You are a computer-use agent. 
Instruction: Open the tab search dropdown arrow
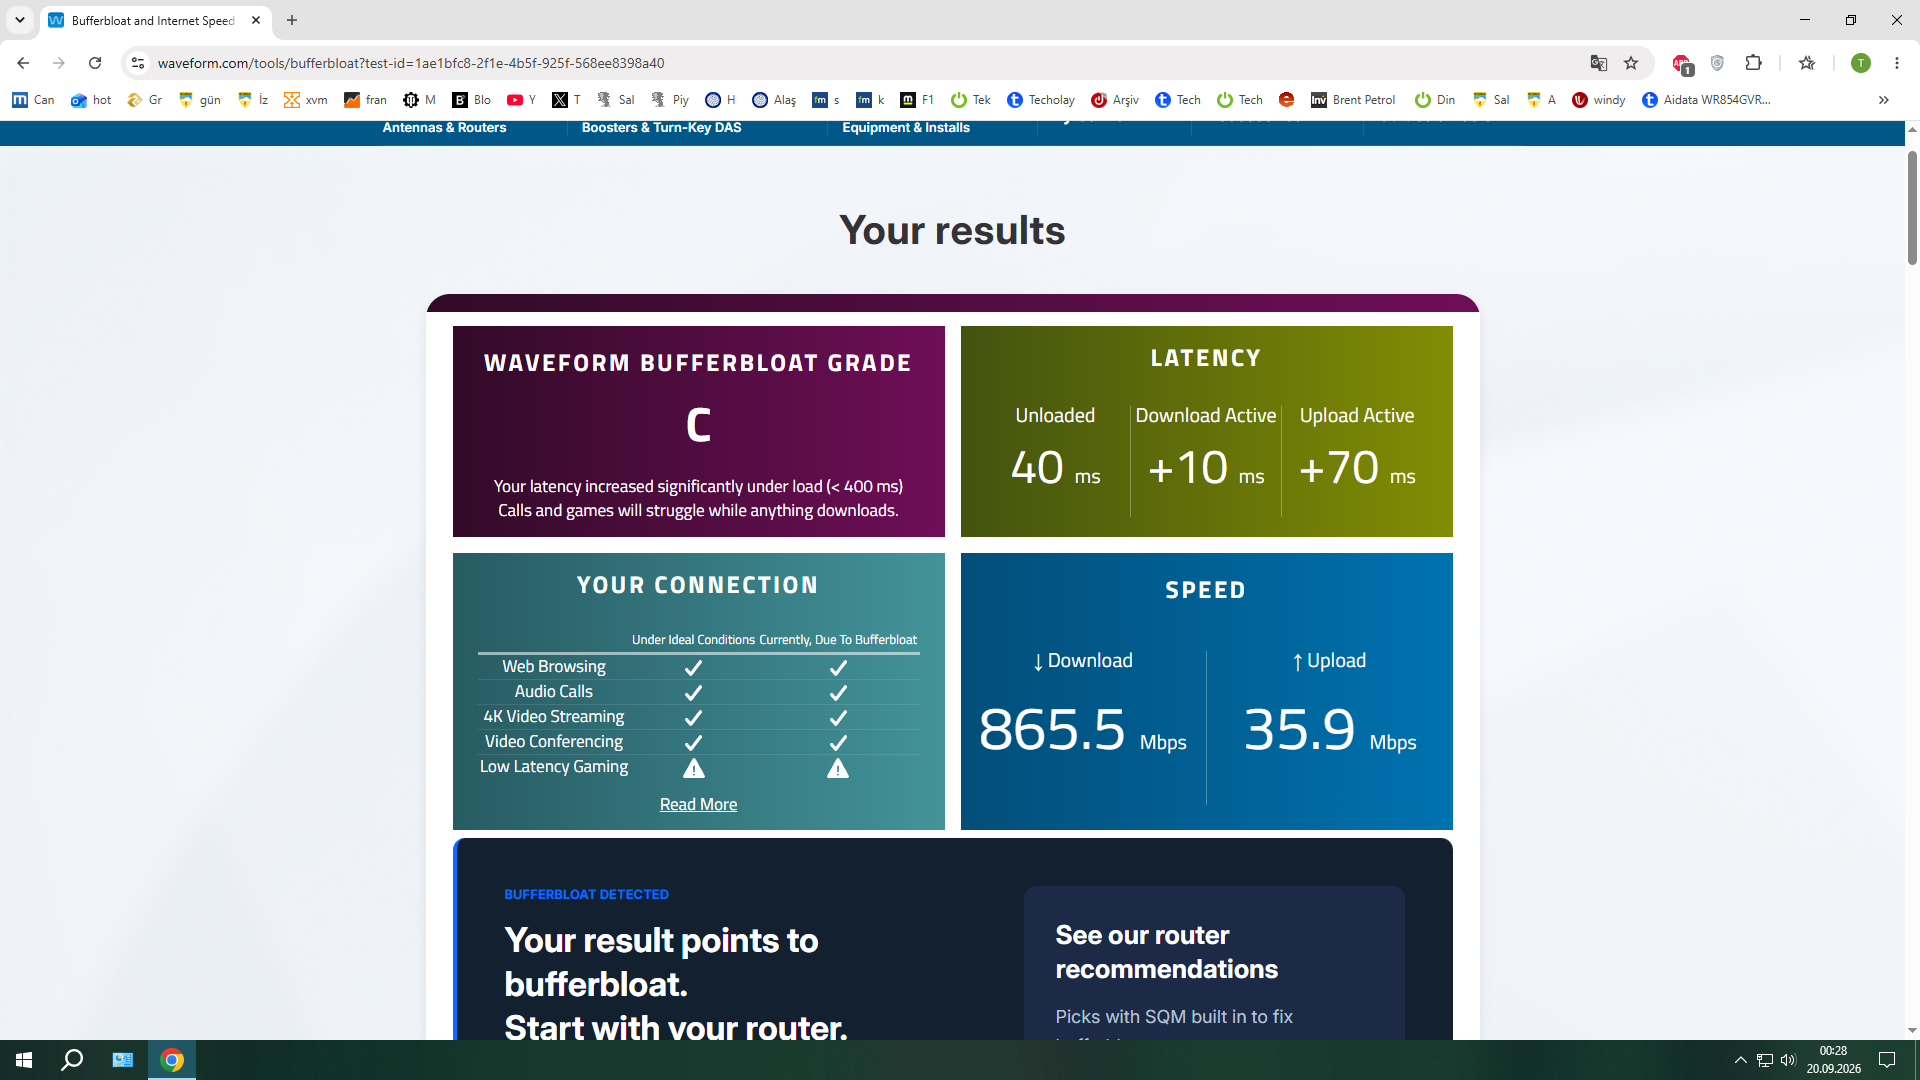19,20
